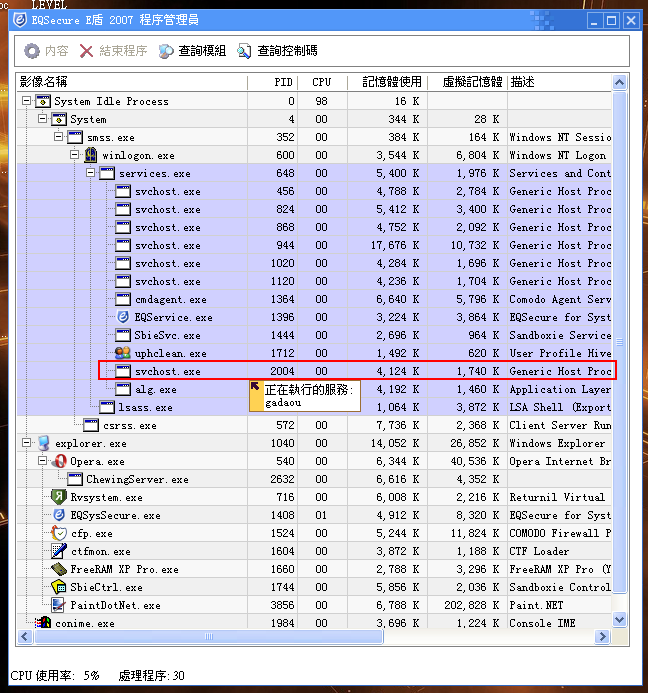
Task: Click the explorer.exe computer icon
Action: (x=43, y=443)
